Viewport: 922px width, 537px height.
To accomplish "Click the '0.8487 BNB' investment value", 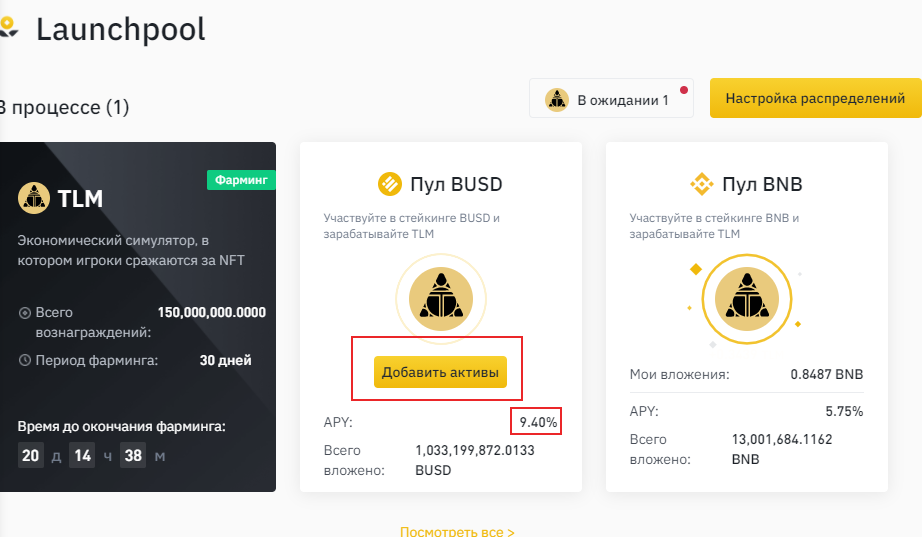I will tap(827, 374).
